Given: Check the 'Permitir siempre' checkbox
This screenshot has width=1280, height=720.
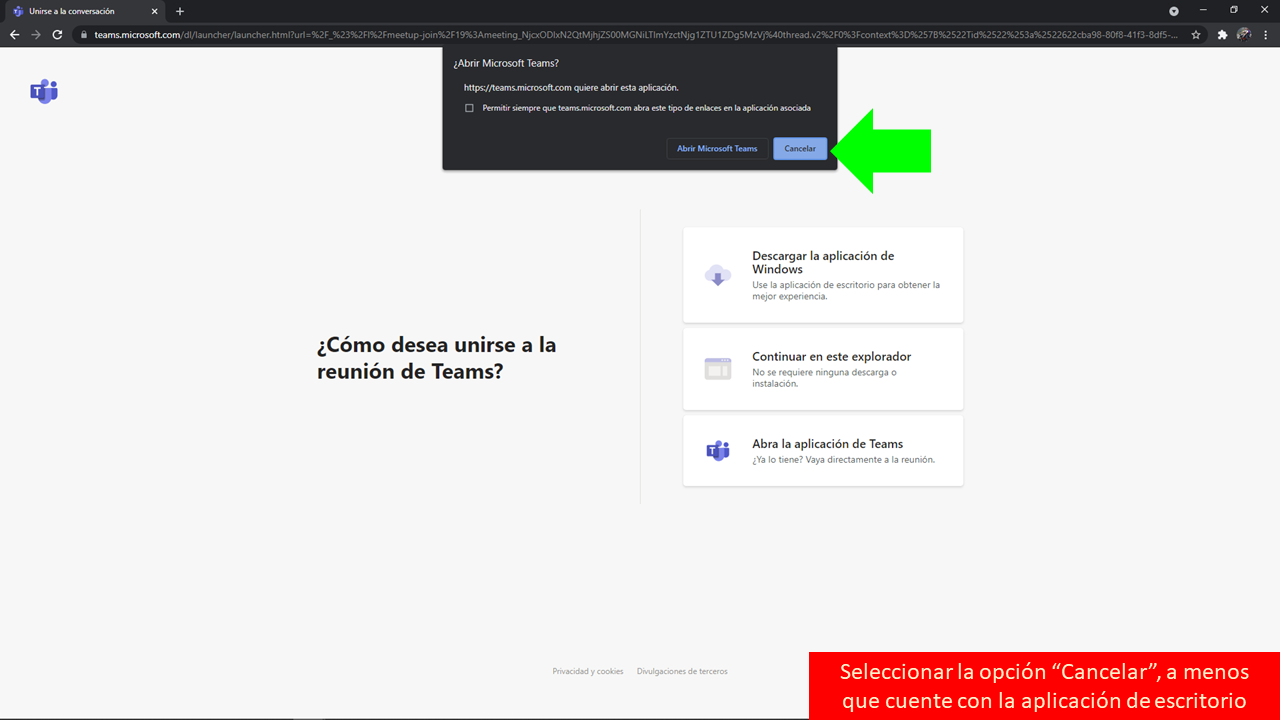Looking at the screenshot, I should pyautogui.click(x=469, y=108).
